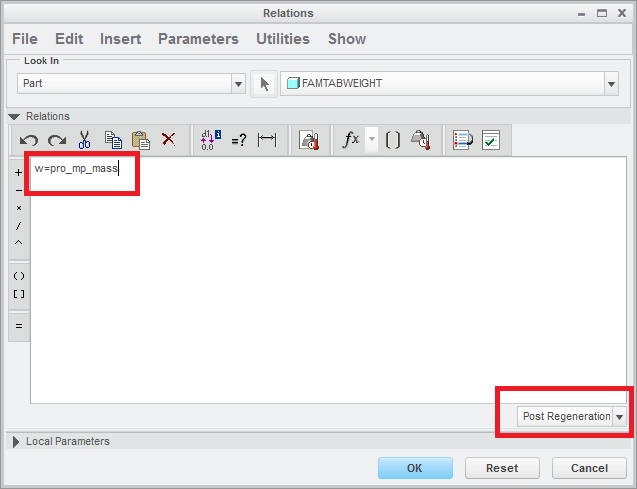The height and width of the screenshot is (489, 637).
Task: Insert function from list (fx) icon
Action: pyautogui.click(x=351, y=140)
